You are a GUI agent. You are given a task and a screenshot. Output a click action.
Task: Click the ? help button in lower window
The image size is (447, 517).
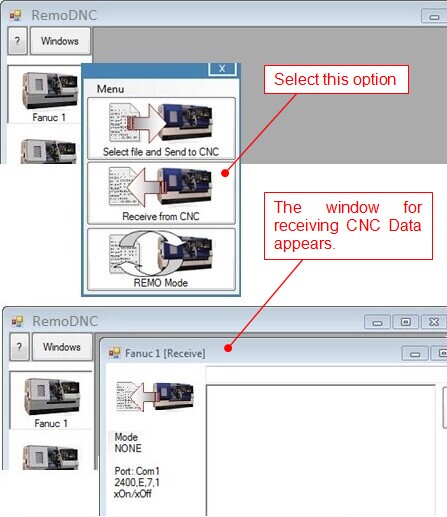pyautogui.click(x=19, y=347)
